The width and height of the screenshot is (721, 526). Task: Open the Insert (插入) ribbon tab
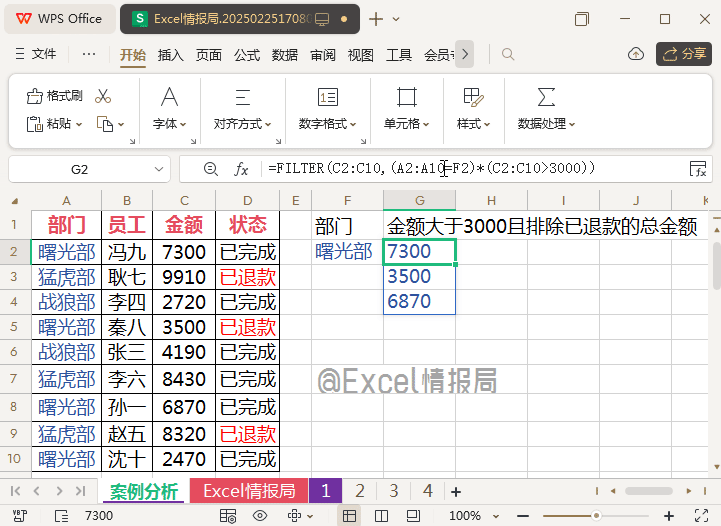[171, 55]
